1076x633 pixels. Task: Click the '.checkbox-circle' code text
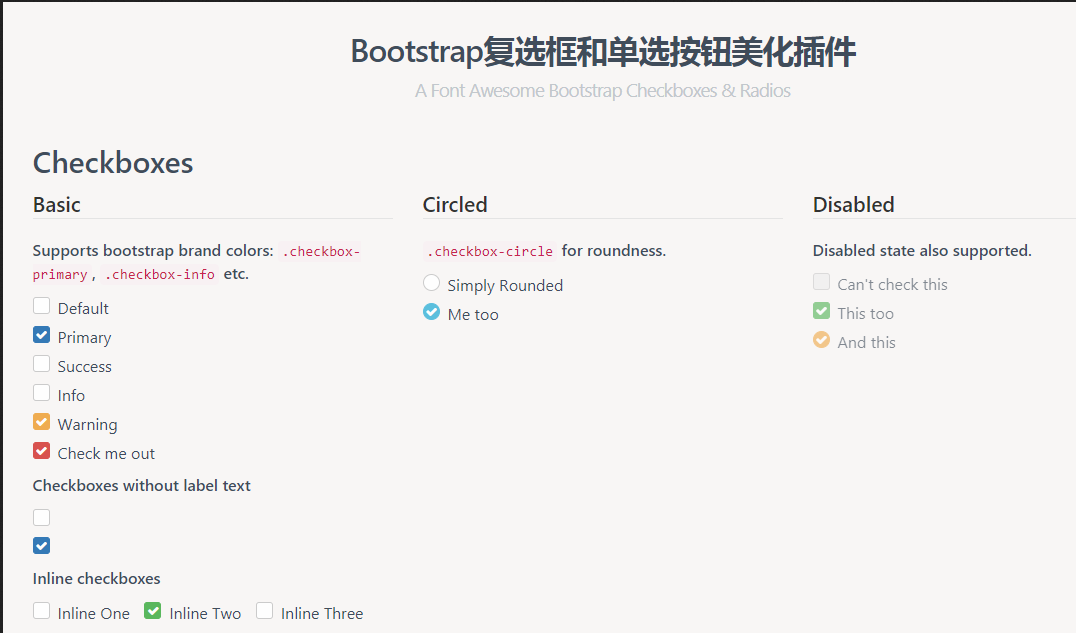[x=489, y=251]
